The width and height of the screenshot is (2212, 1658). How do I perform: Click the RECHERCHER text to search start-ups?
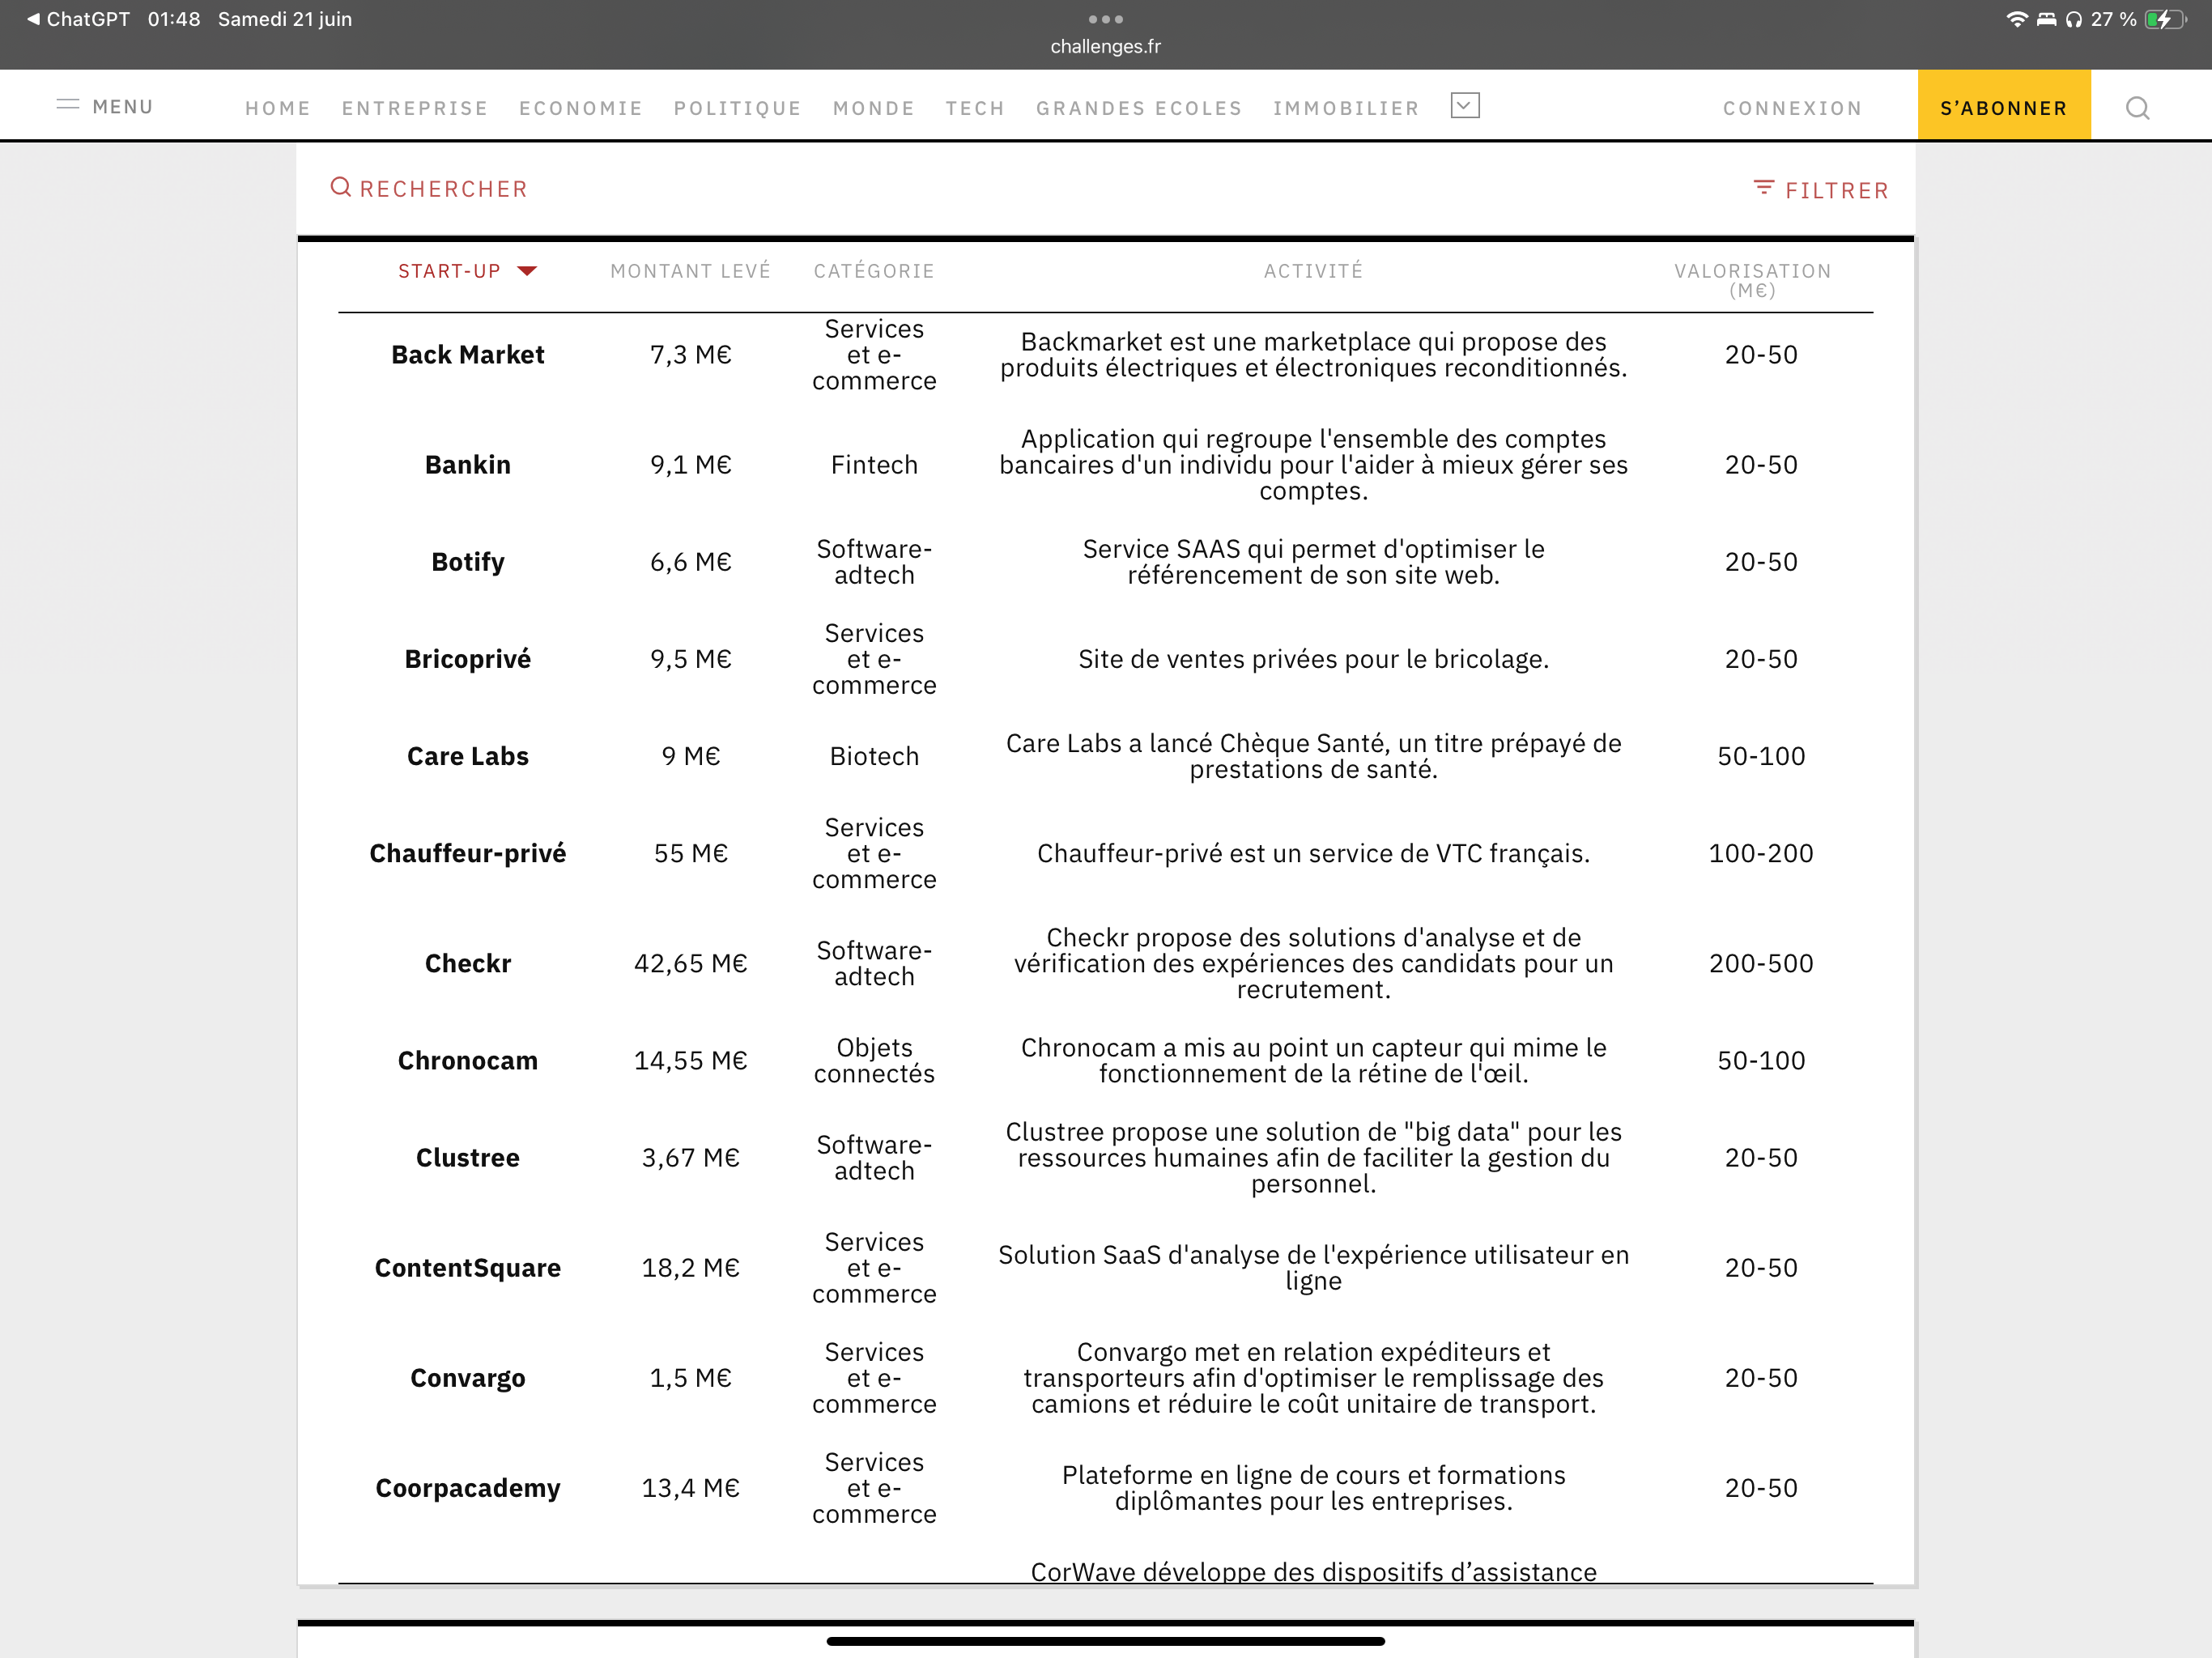coord(443,189)
